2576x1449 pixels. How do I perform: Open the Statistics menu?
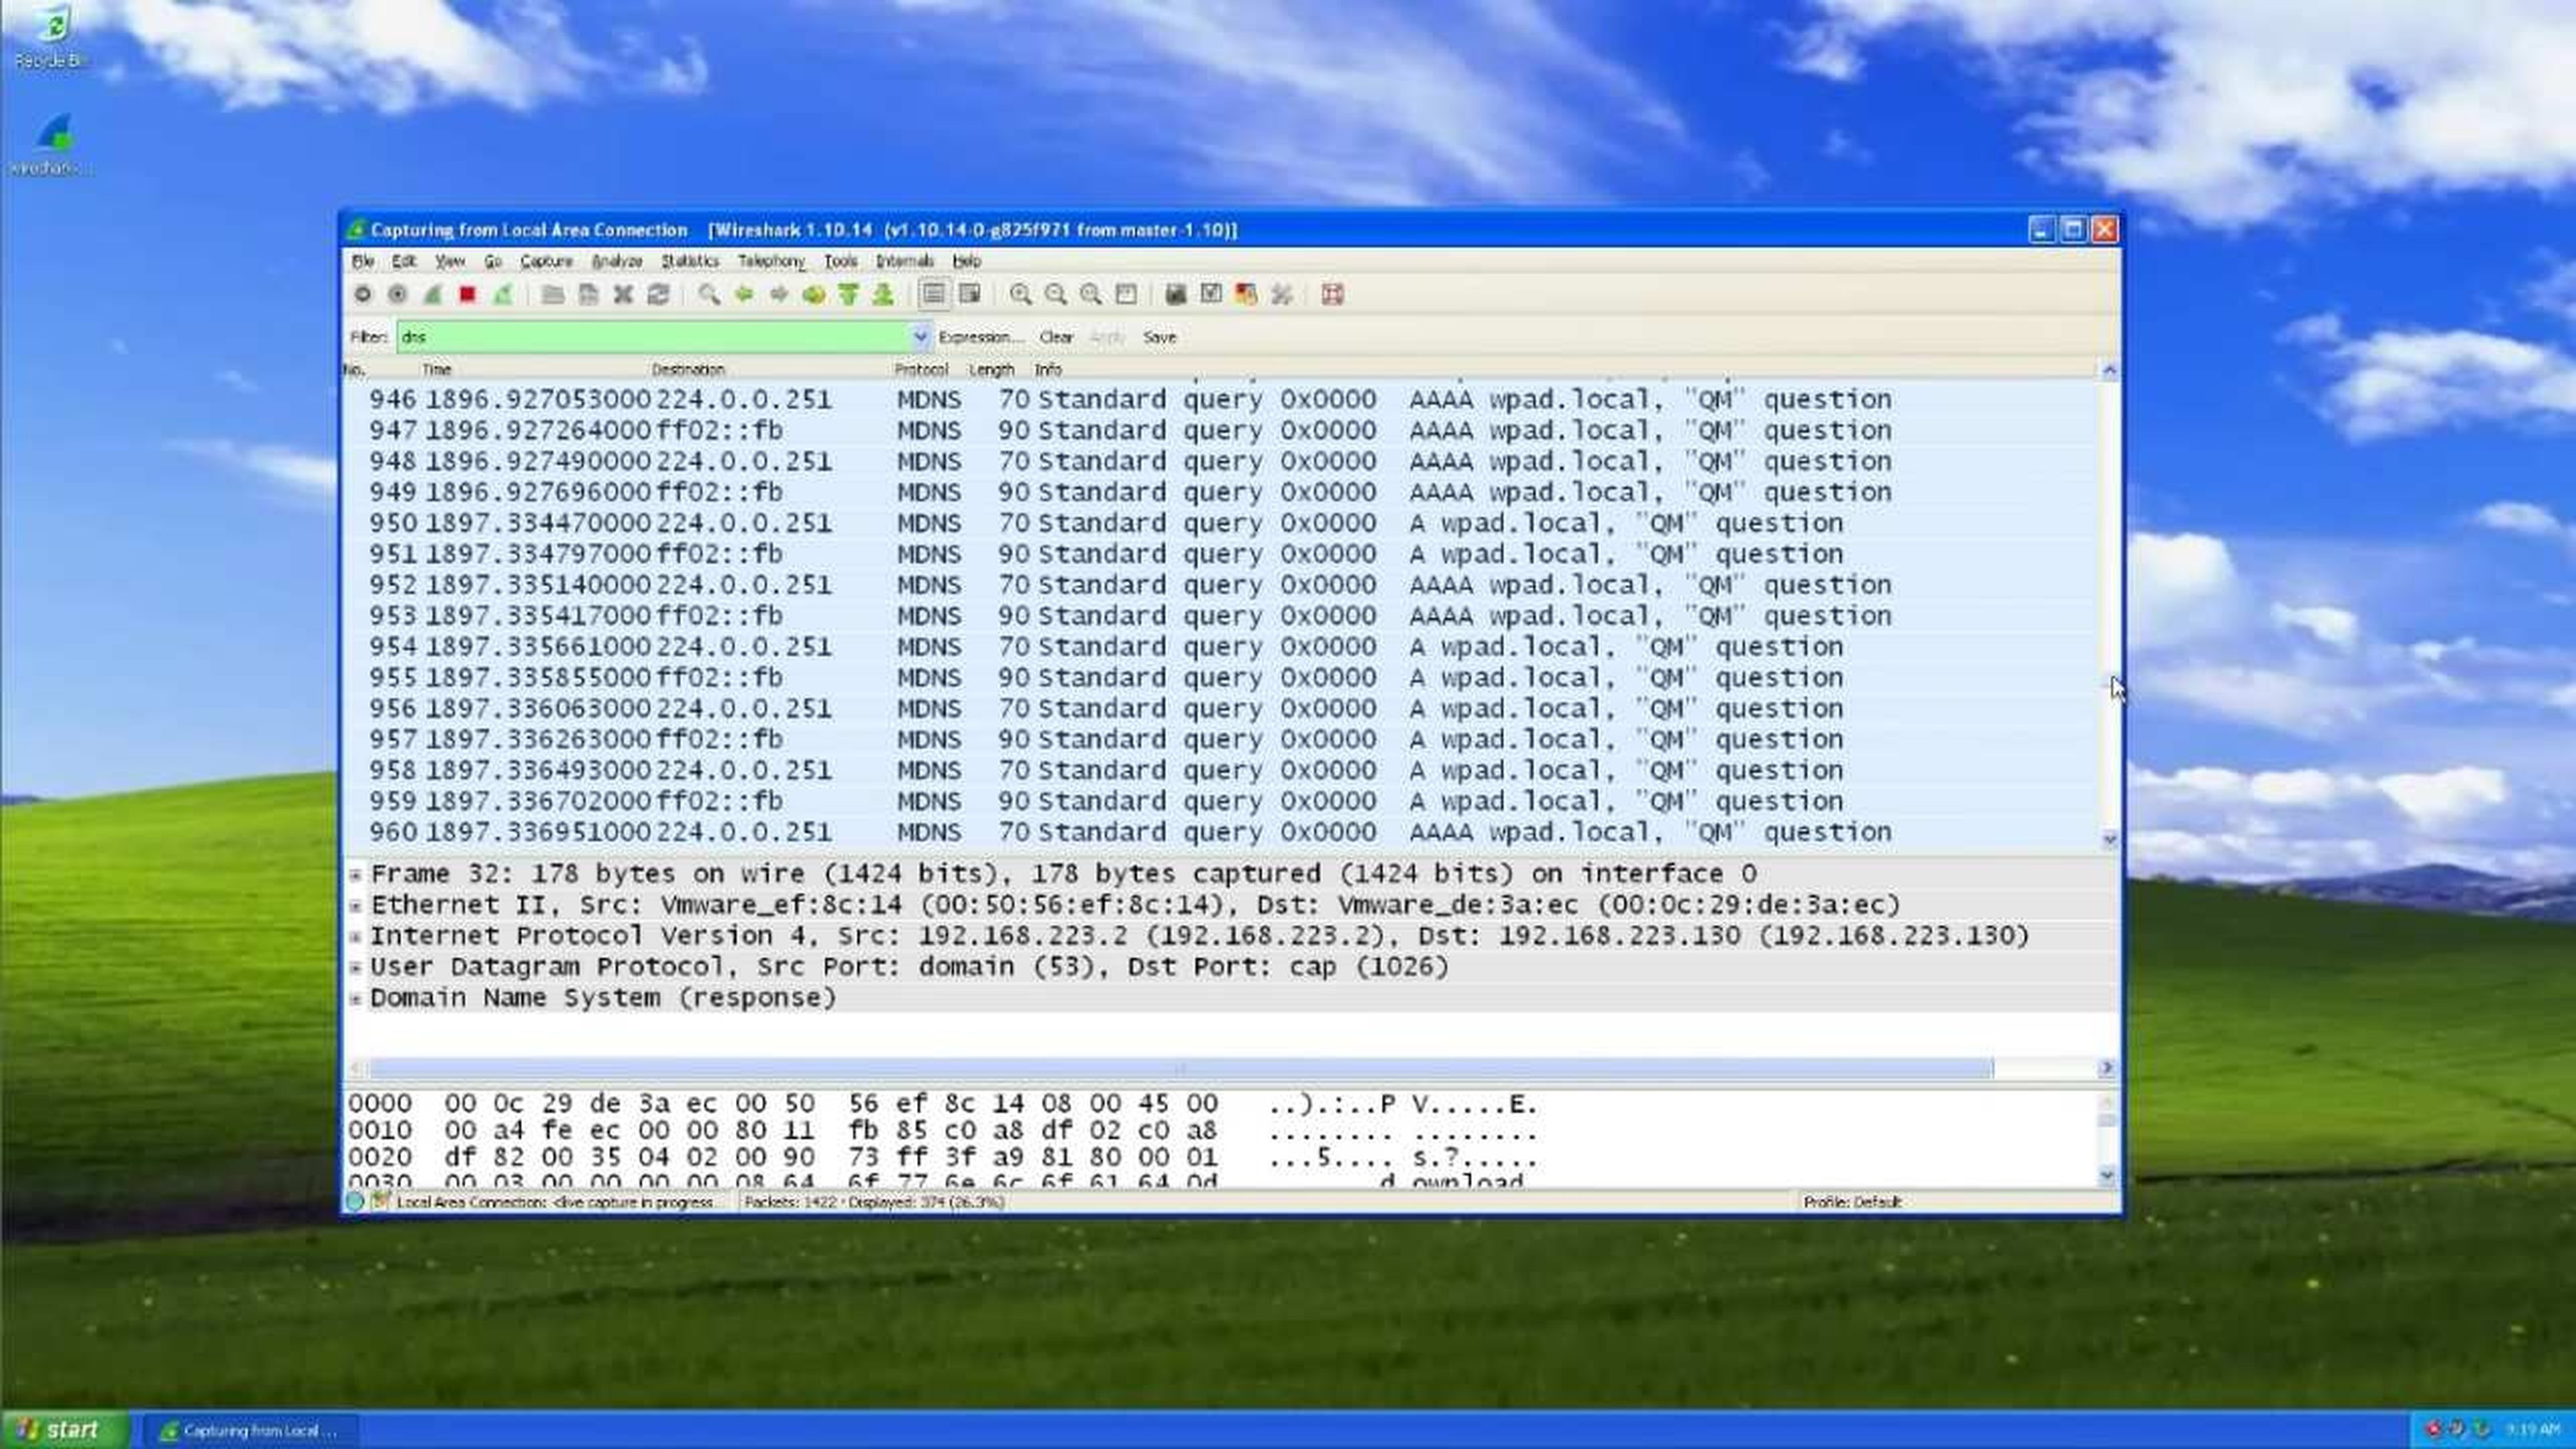tap(690, 261)
